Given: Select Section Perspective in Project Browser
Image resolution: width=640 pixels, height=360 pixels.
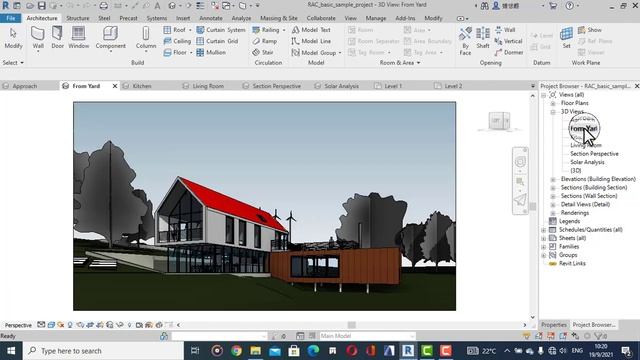Looking at the screenshot, I should tap(594, 154).
